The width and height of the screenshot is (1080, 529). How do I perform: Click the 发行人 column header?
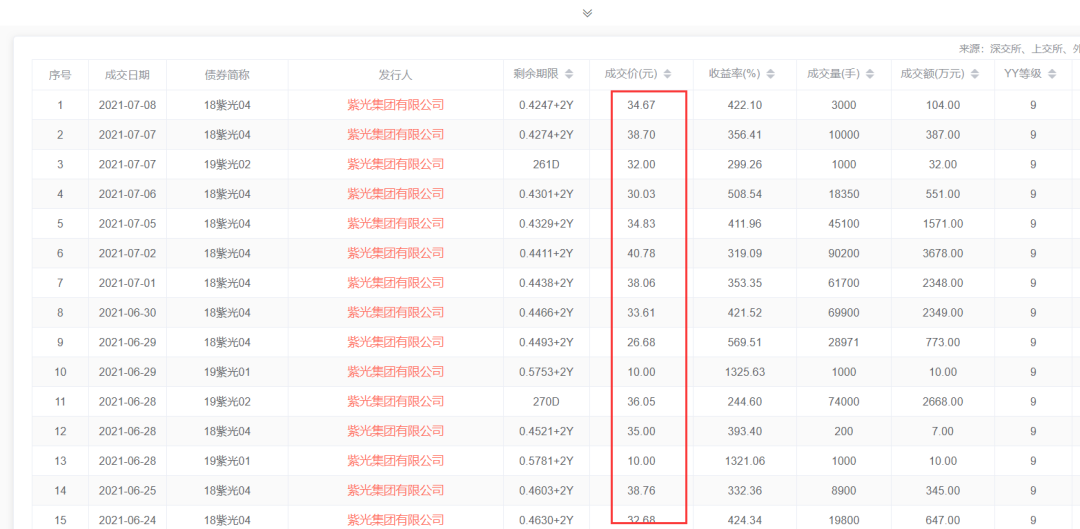coord(395,75)
